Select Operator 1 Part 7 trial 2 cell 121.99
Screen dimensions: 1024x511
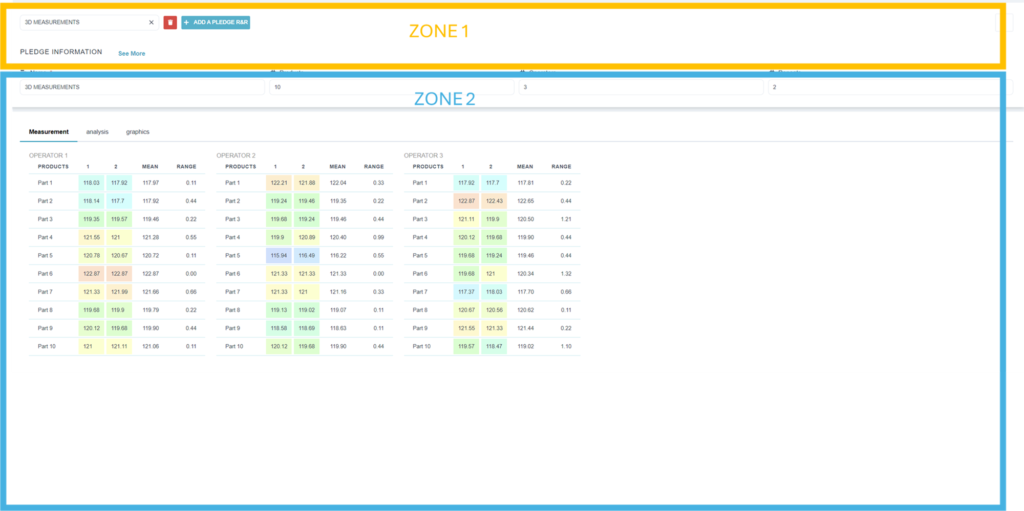[x=119, y=292]
